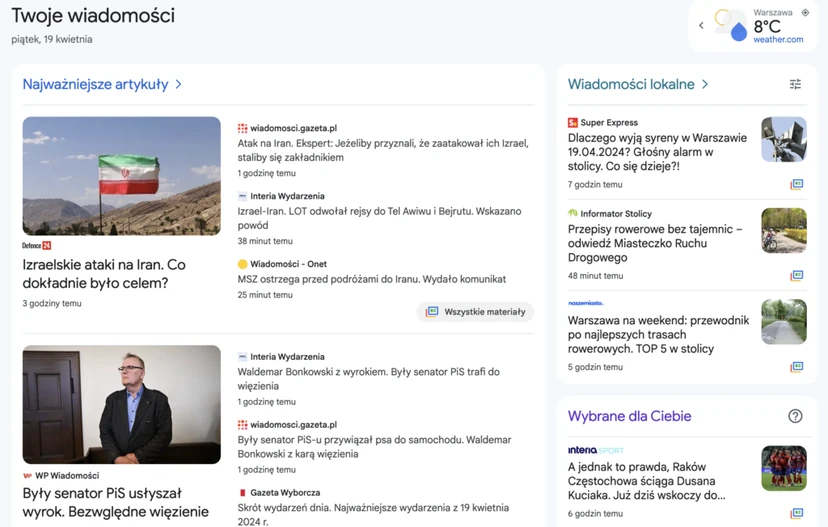The image size is (828, 527).
Task: Open the 'Skrót wydarzeń dnia' article
Action: (x=373, y=514)
